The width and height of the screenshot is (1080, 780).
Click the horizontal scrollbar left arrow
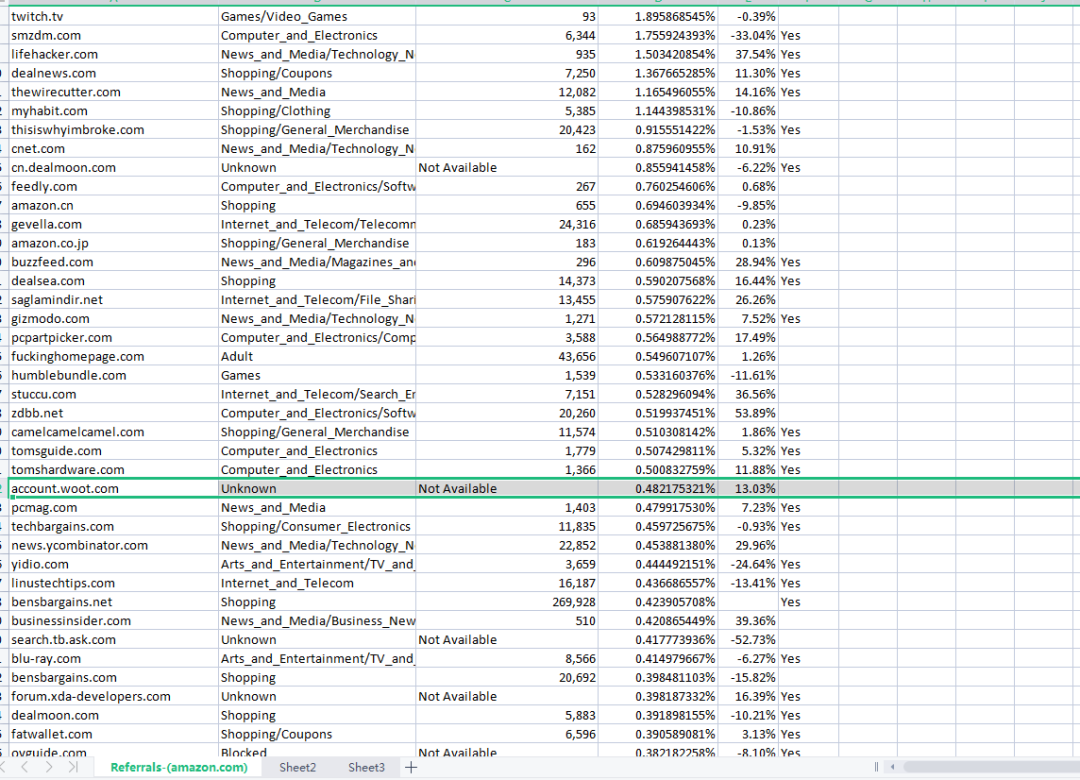[893, 766]
